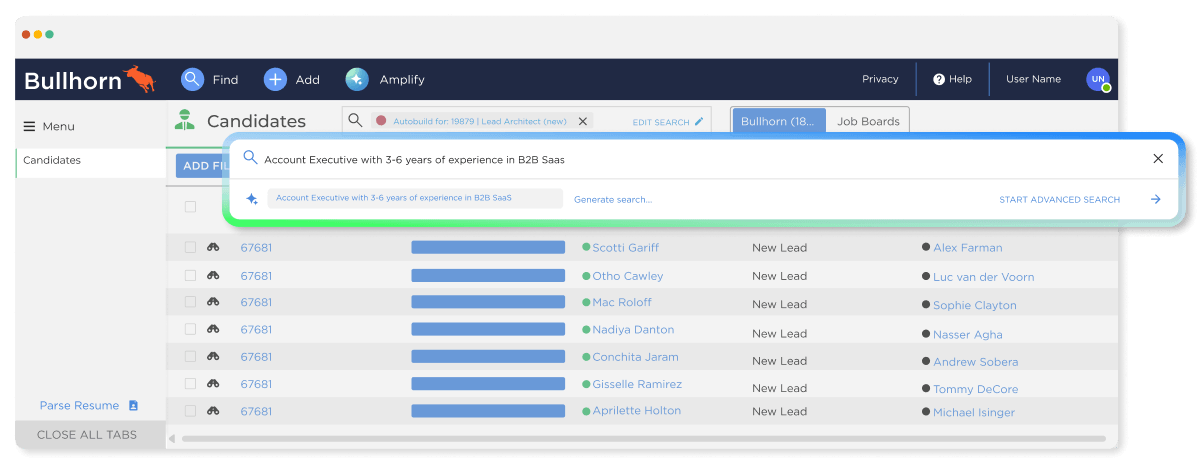Image resolution: width=1200 pixels, height=465 pixels.
Task: Toggle the select-all header checkbox
Action: click(x=190, y=207)
